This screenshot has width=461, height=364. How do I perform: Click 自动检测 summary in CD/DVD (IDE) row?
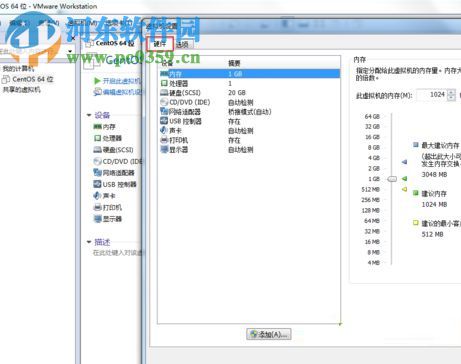[x=240, y=102]
